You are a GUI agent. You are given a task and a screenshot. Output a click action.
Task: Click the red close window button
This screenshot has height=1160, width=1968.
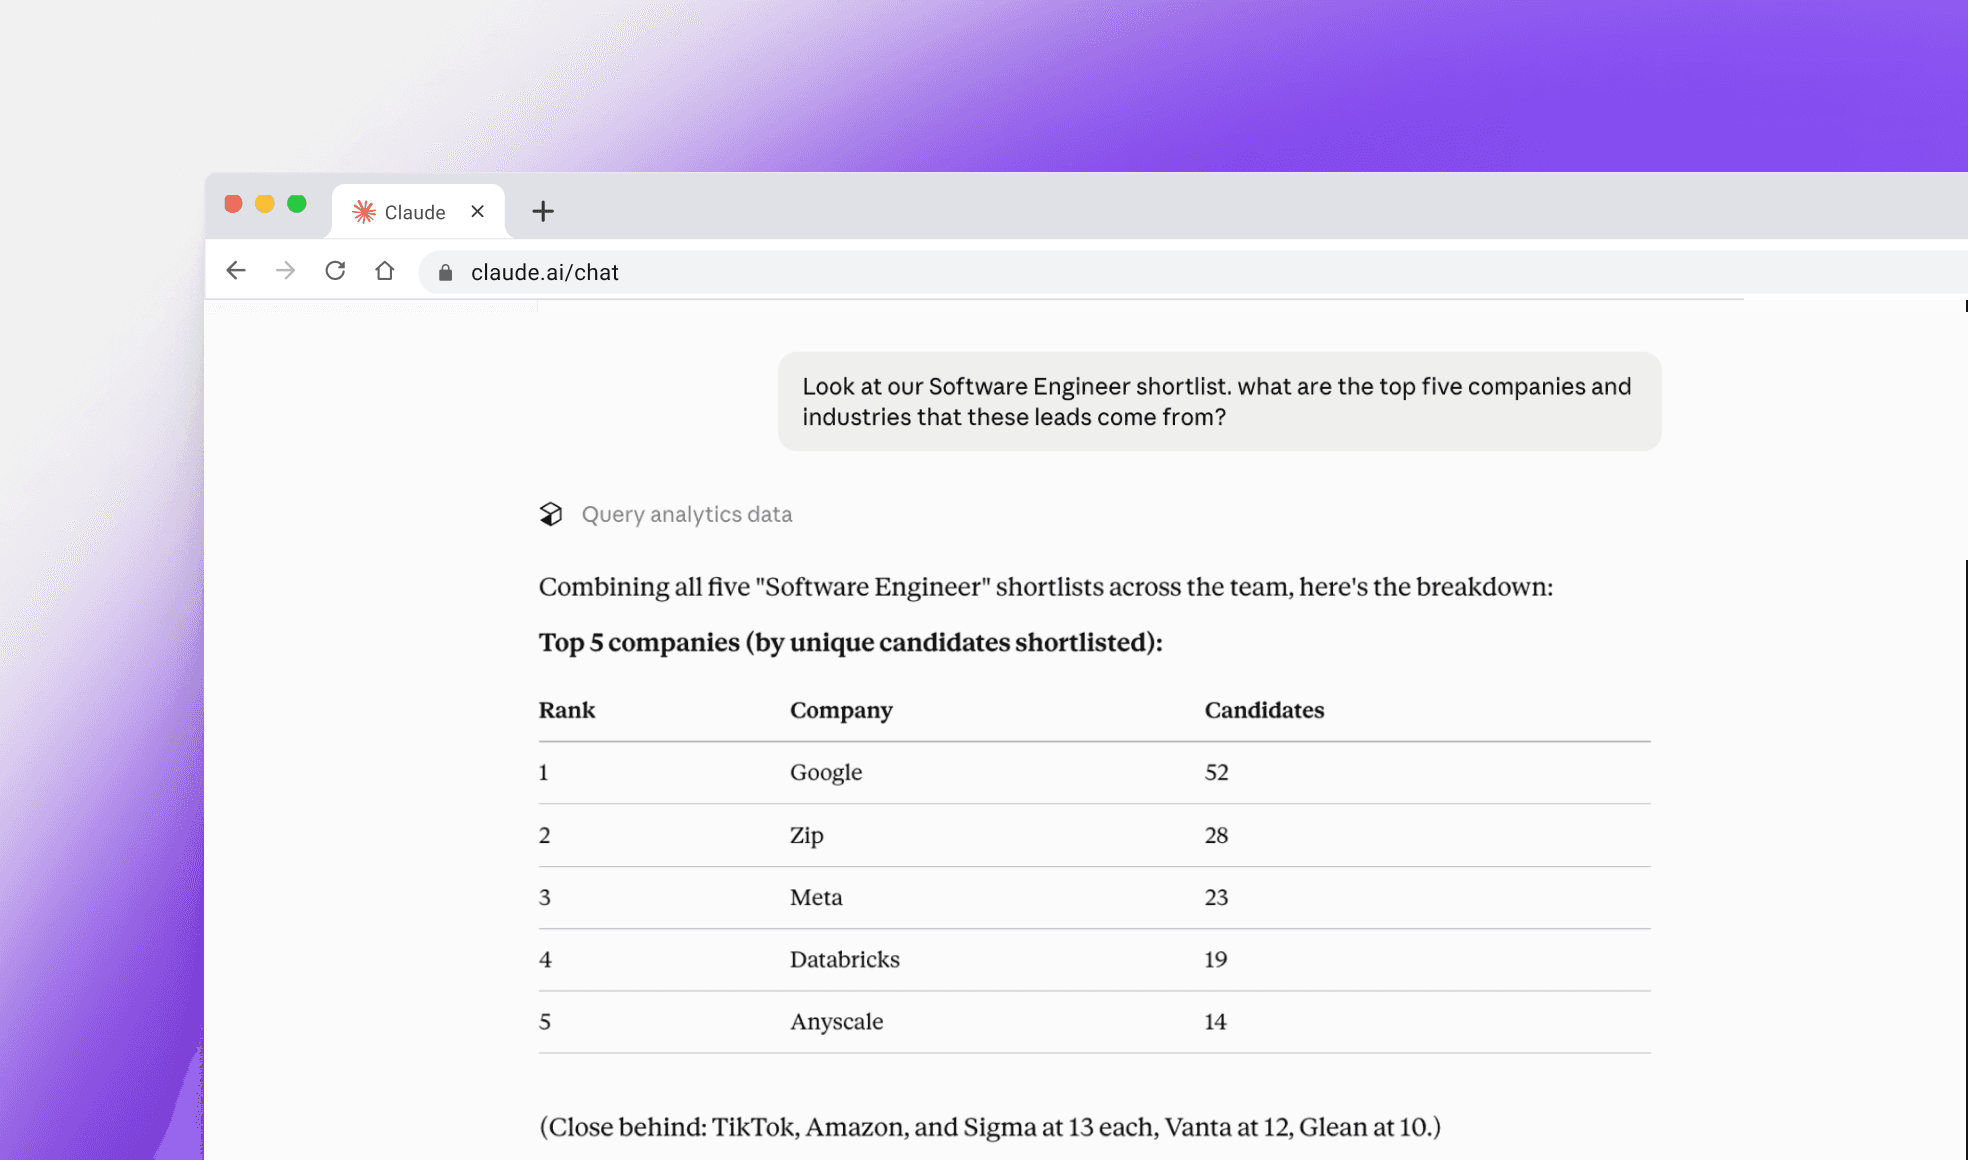pyautogui.click(x=233, y=204)
